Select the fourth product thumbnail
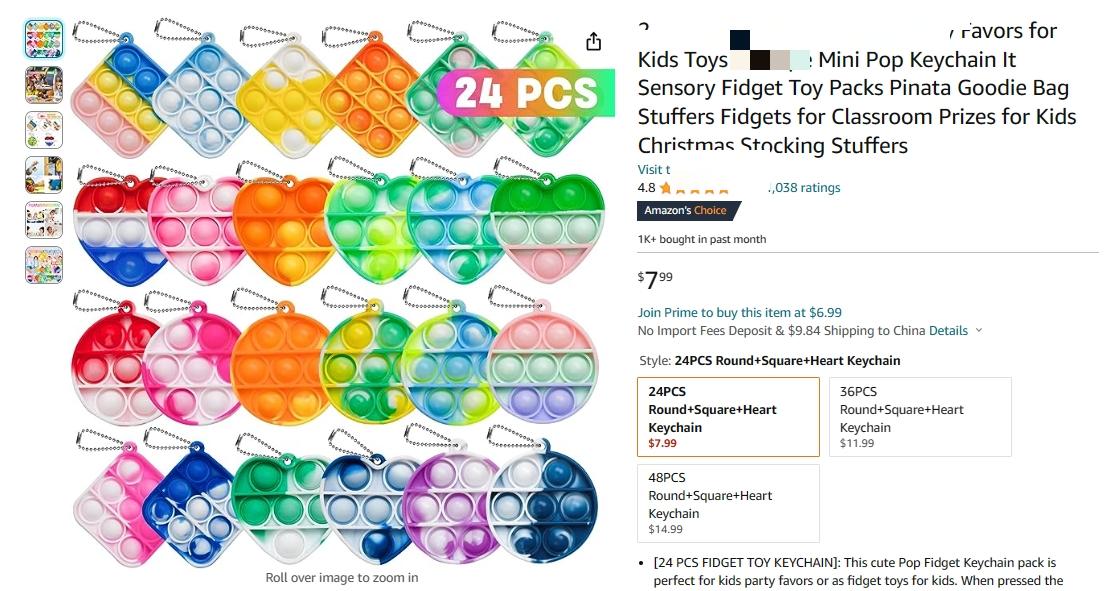 (x=44, y=175)
